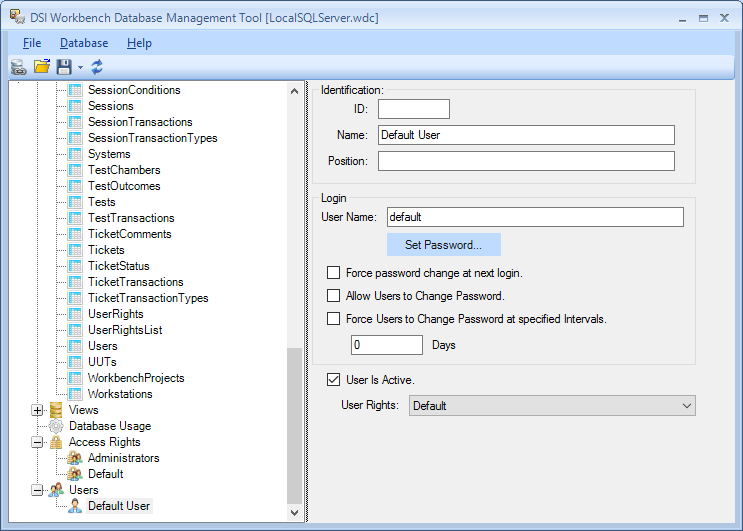Click the Users node people icon
Viewport: 743px width, 531px height.
click(x=56, y=490)
